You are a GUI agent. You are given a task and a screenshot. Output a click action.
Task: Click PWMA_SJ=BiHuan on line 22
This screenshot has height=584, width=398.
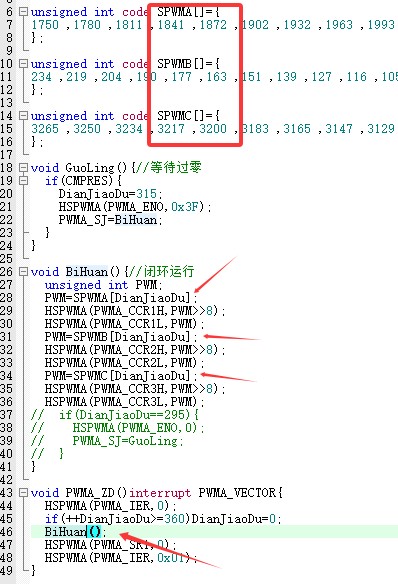click(108, 220)
